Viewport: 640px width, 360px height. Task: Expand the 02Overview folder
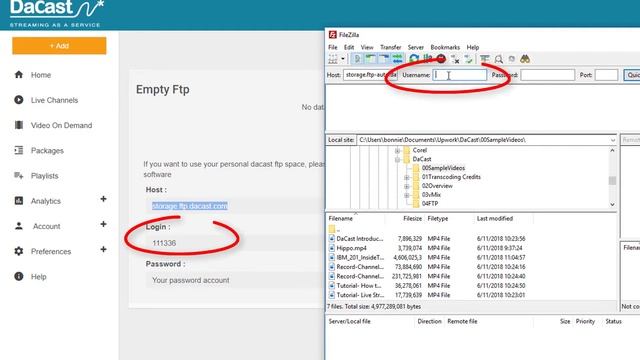(407, 186)
